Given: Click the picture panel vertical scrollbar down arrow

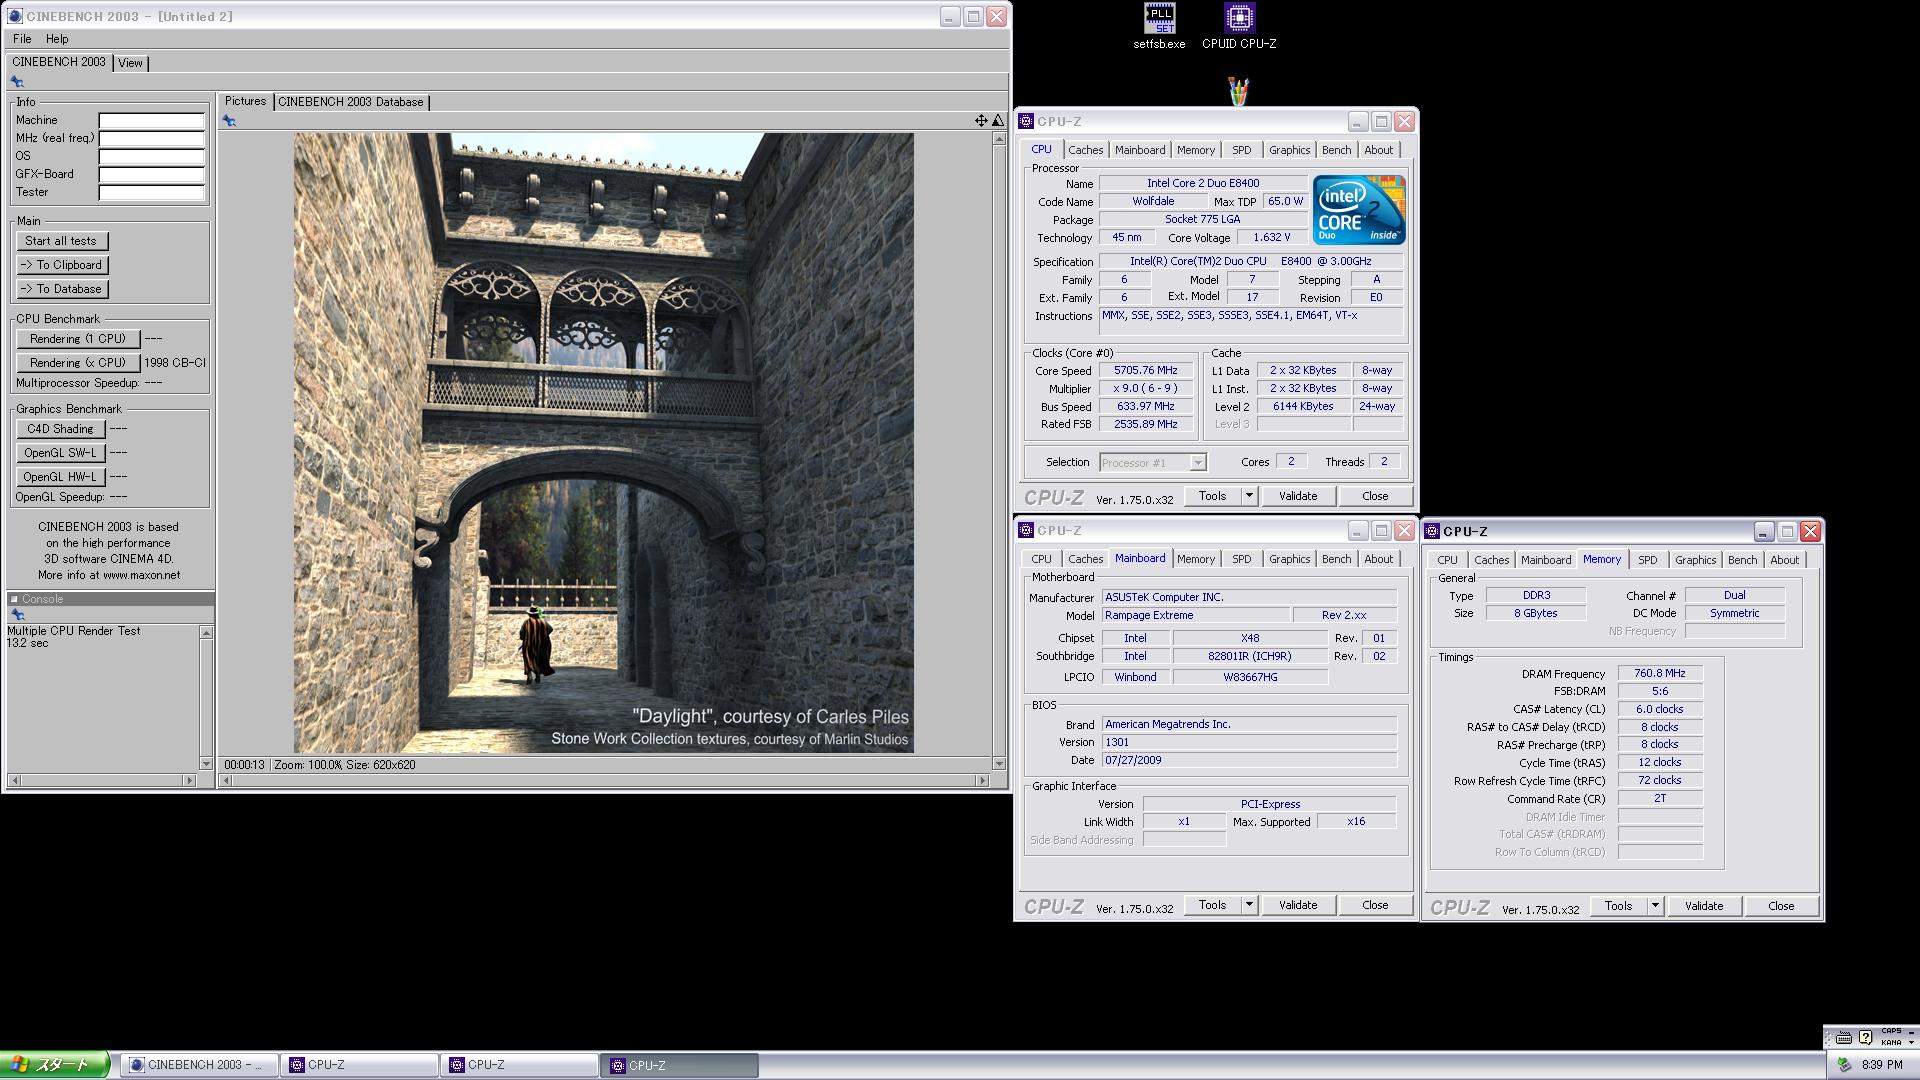Looking at the screenshot, I should tap(998, 764).
